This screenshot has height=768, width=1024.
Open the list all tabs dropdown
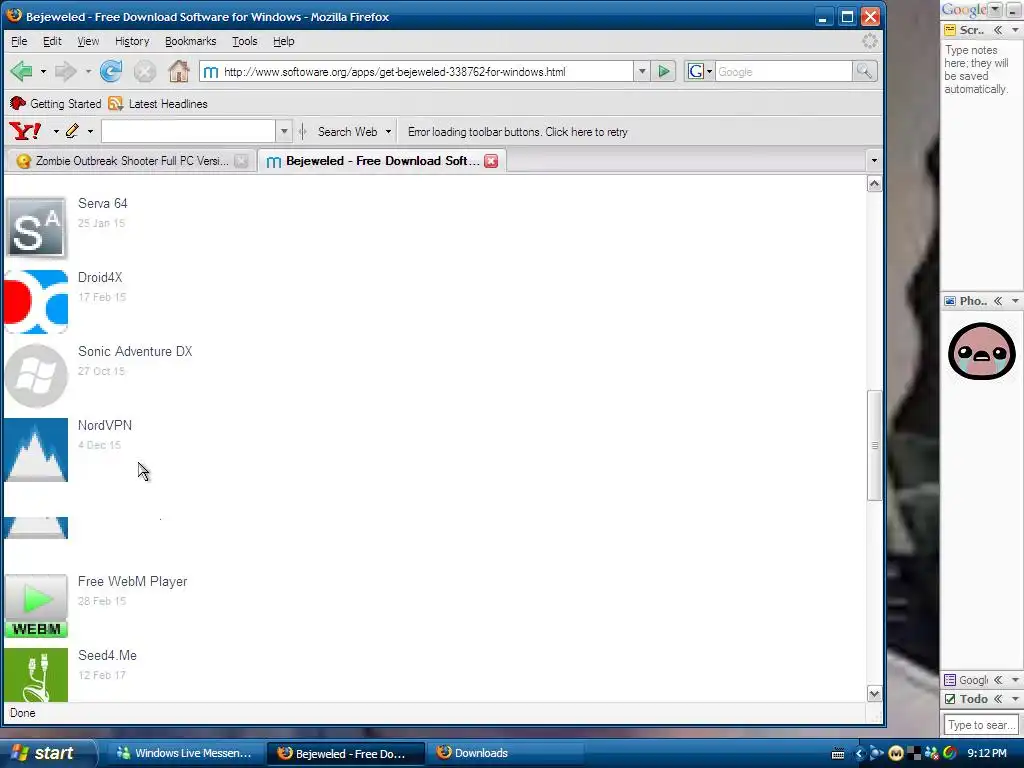coord(874,161)
